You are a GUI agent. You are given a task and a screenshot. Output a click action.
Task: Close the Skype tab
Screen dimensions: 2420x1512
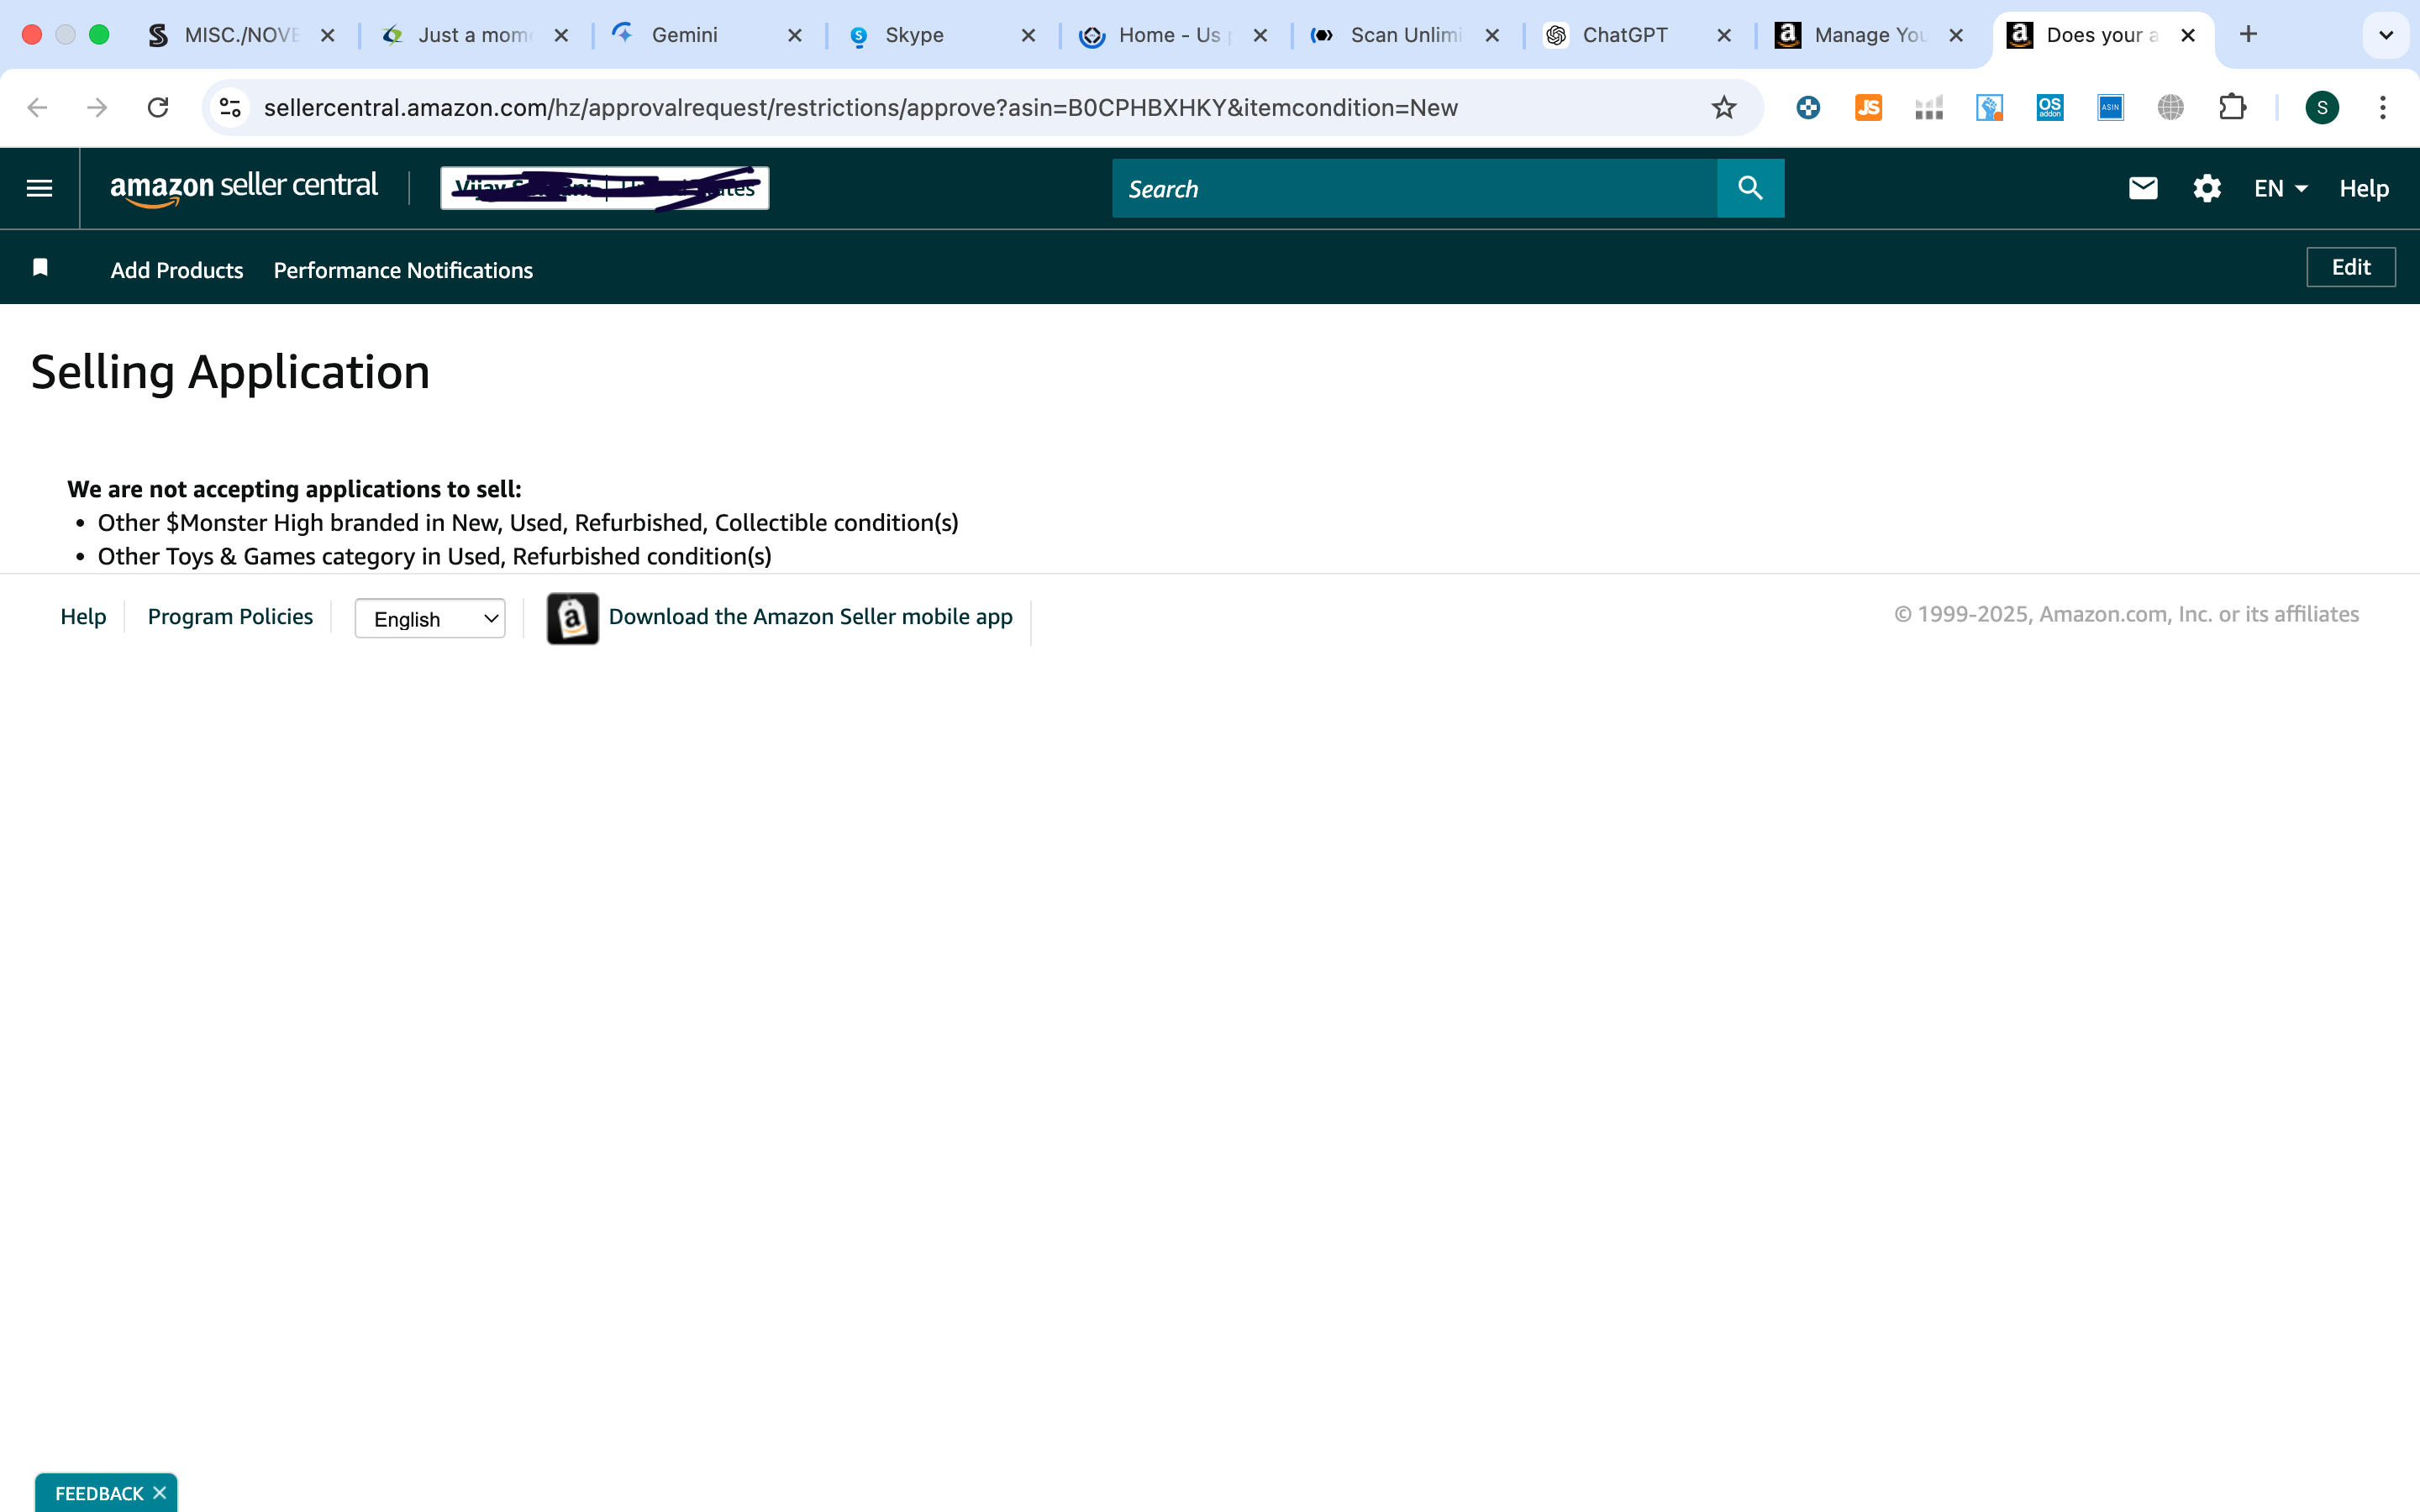click(1028, 36)
